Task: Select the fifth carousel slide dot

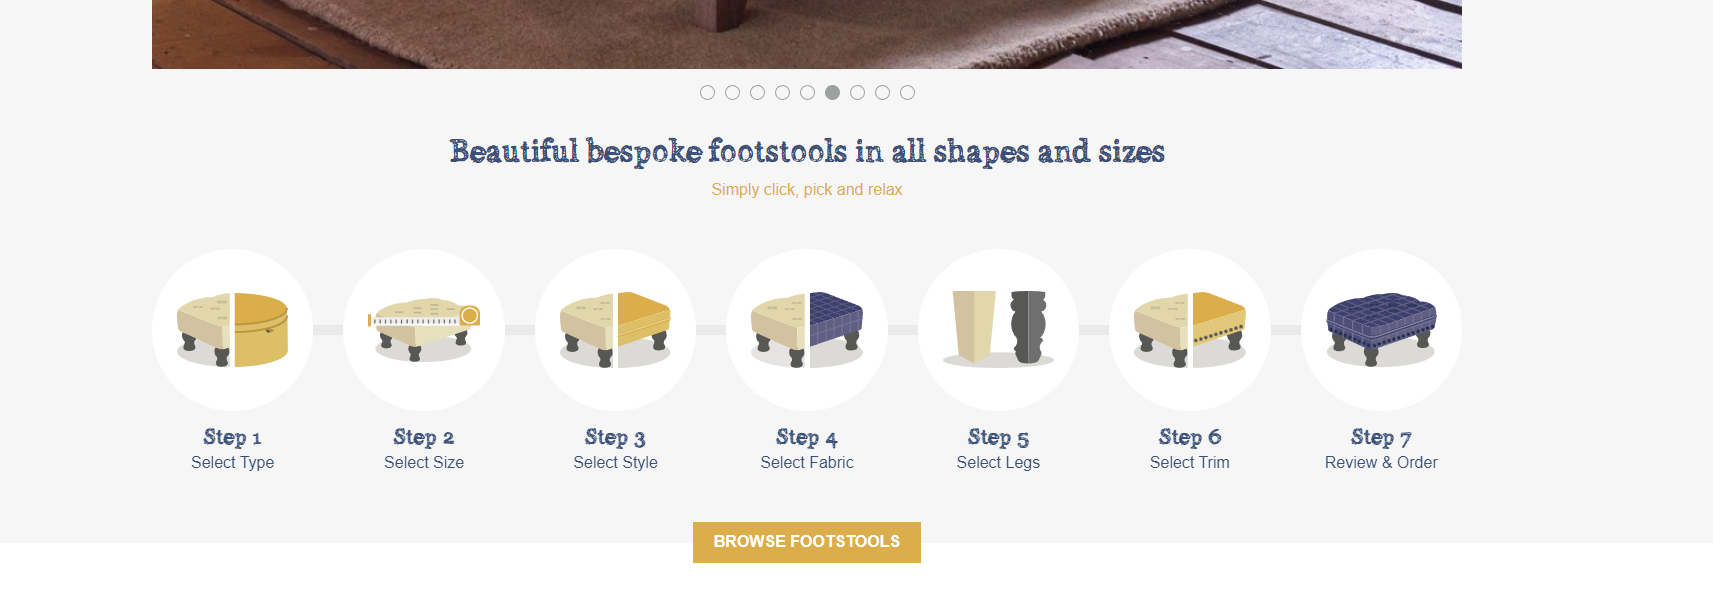Action: tap(807, 93)
